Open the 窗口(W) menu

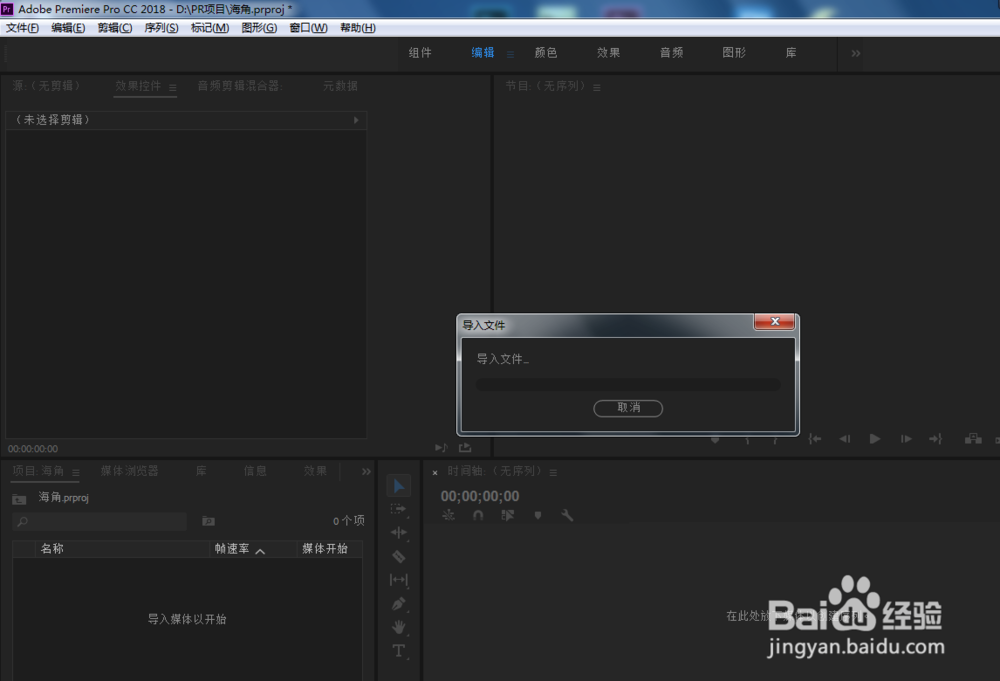click(x=308, y=27)
